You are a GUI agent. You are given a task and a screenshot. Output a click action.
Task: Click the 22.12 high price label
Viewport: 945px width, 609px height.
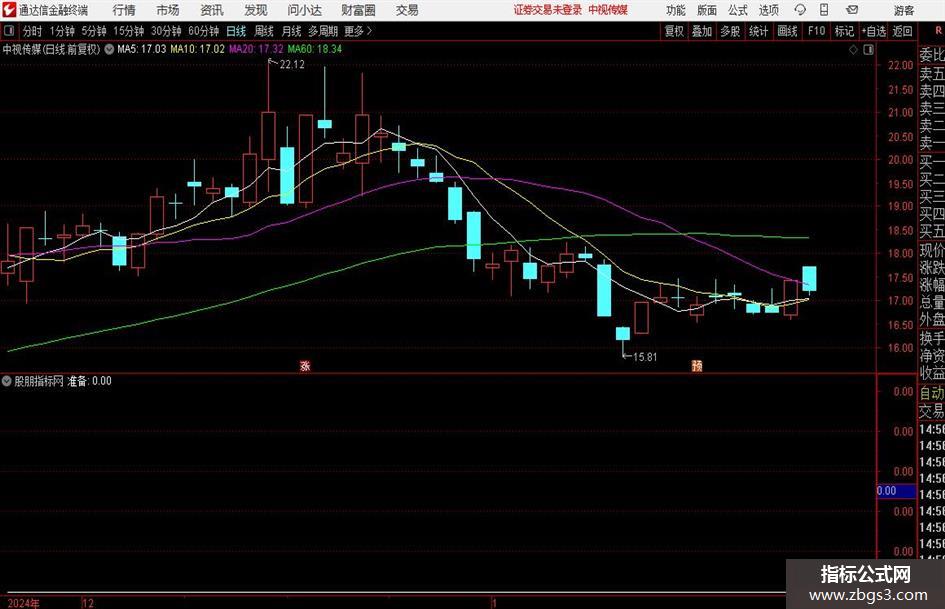point(292,65)
